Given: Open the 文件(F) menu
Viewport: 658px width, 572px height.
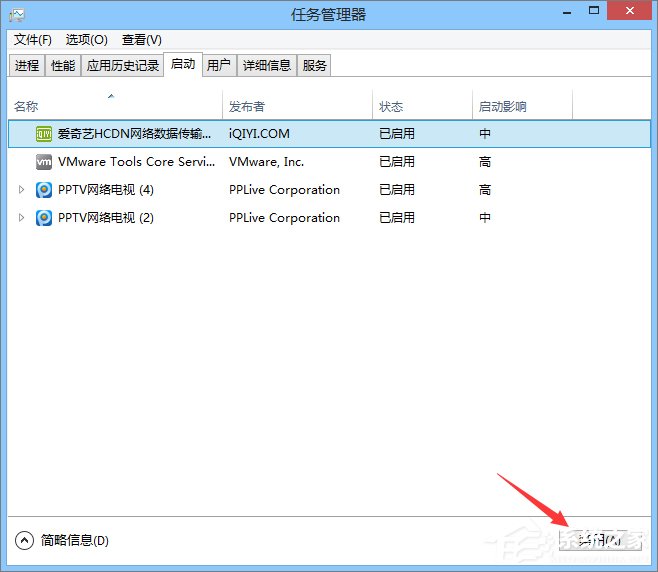Looking at the screenshot, I should click(x=33, y=39).
